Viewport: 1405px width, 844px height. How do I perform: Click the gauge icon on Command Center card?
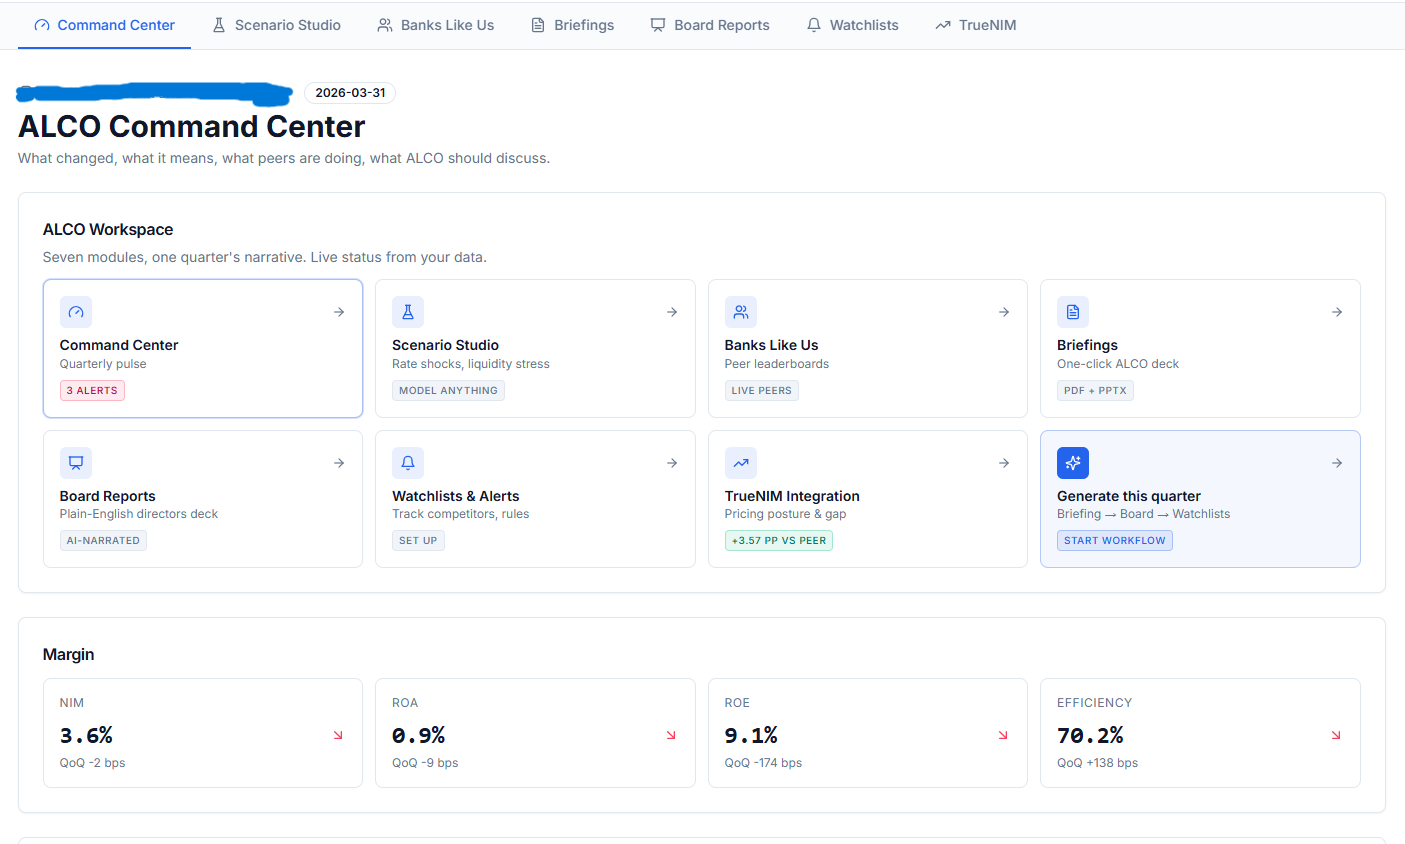coord(76,312)
